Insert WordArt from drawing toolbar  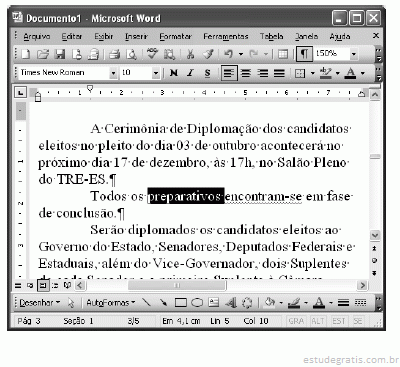[231, 303]
